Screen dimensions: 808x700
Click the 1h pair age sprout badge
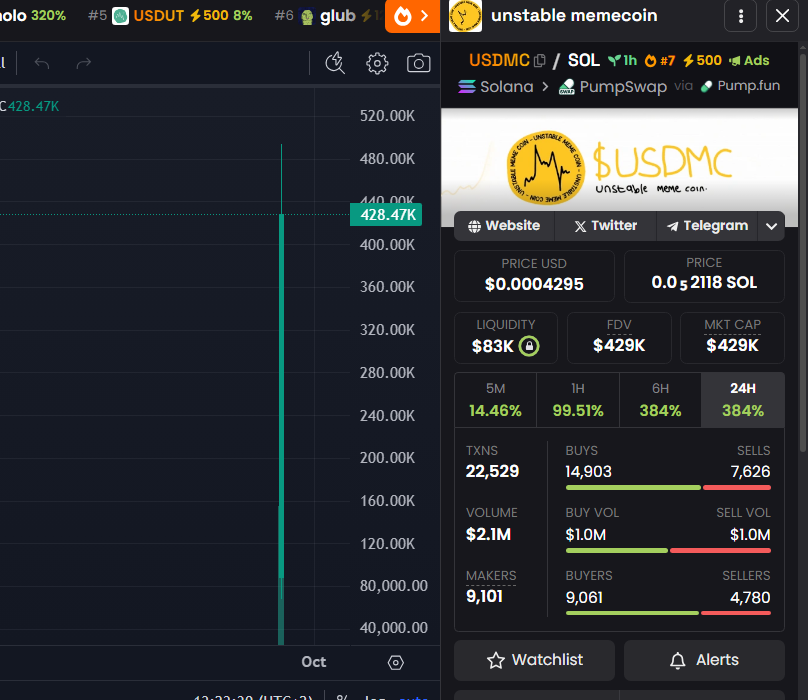[622, 61]
